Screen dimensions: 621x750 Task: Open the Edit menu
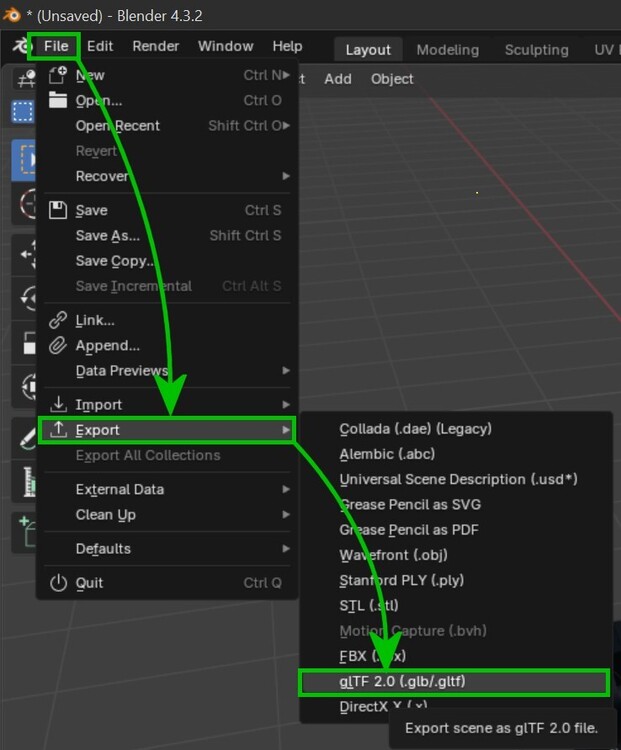click(99, 46)
